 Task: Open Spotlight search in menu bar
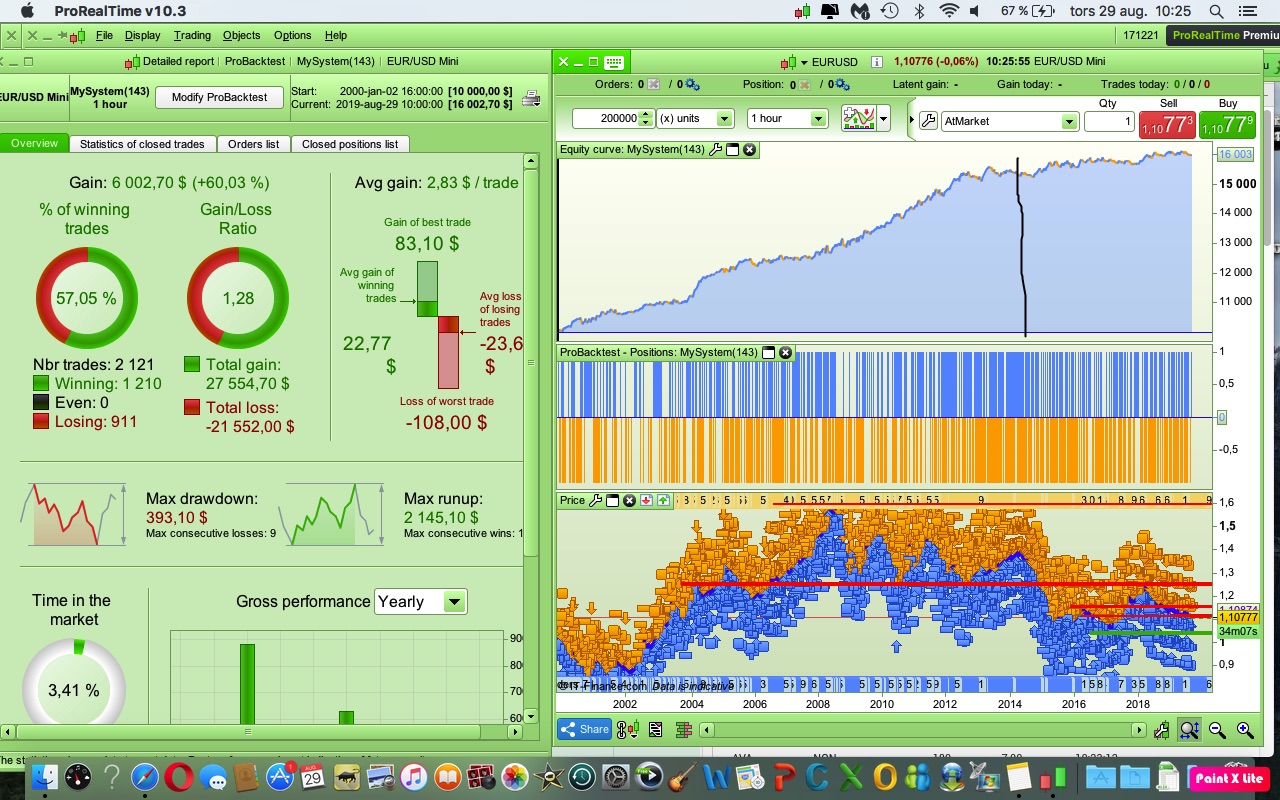pos(1216,11)
